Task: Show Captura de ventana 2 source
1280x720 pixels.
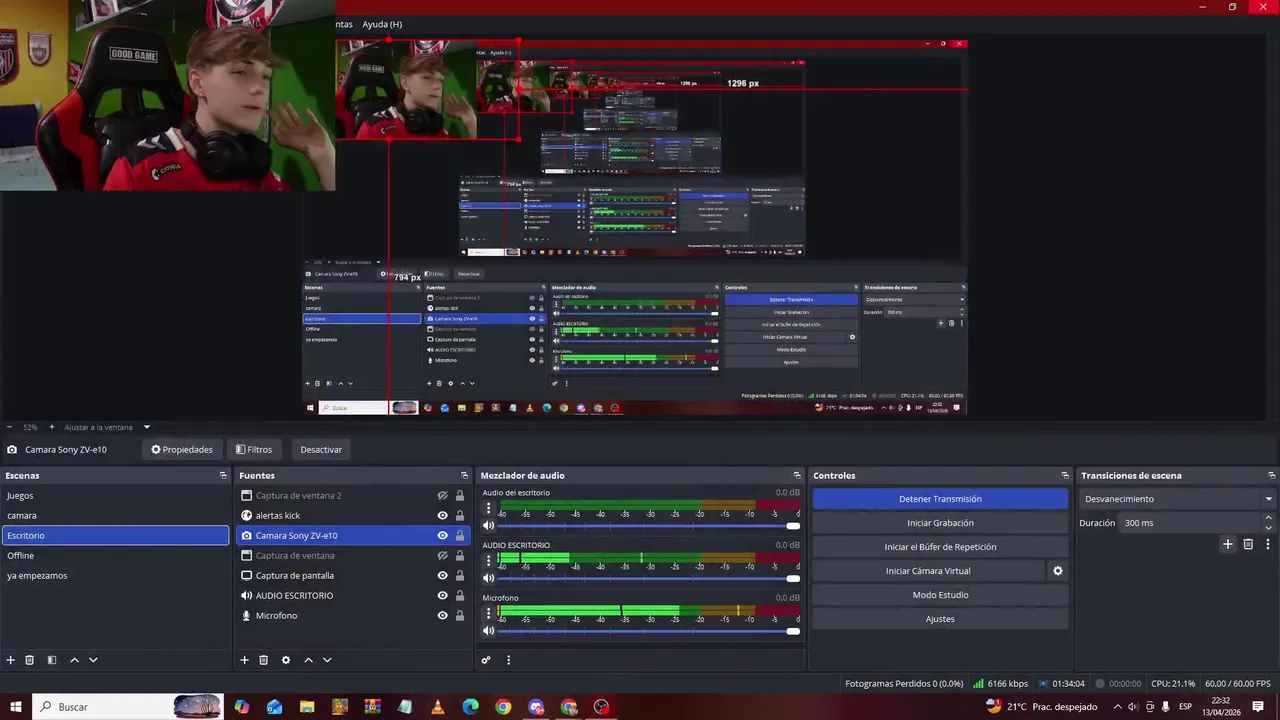Action: click(x=442, y=496)
